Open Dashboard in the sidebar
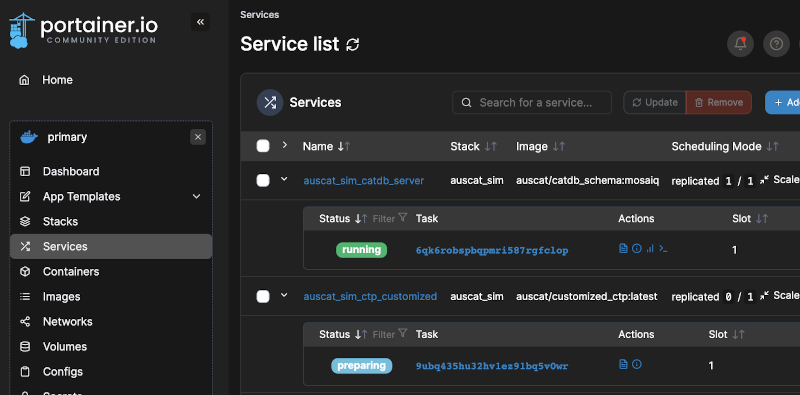800x395 pixels. click(111, 171)
